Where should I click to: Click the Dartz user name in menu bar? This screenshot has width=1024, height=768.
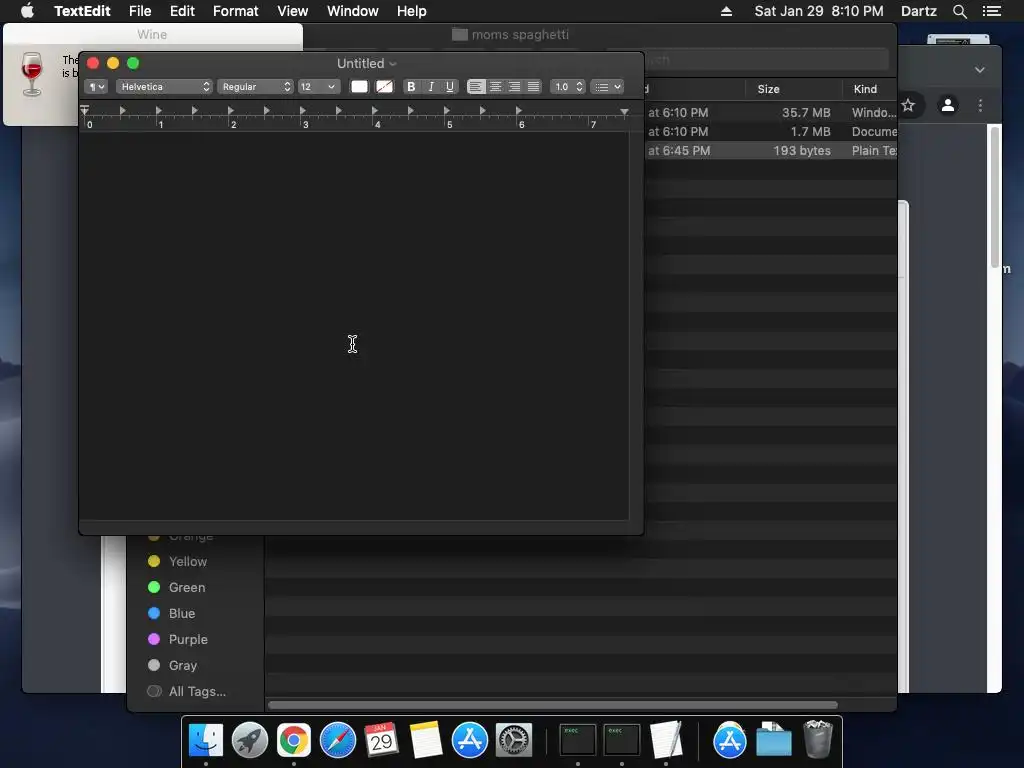919,11
